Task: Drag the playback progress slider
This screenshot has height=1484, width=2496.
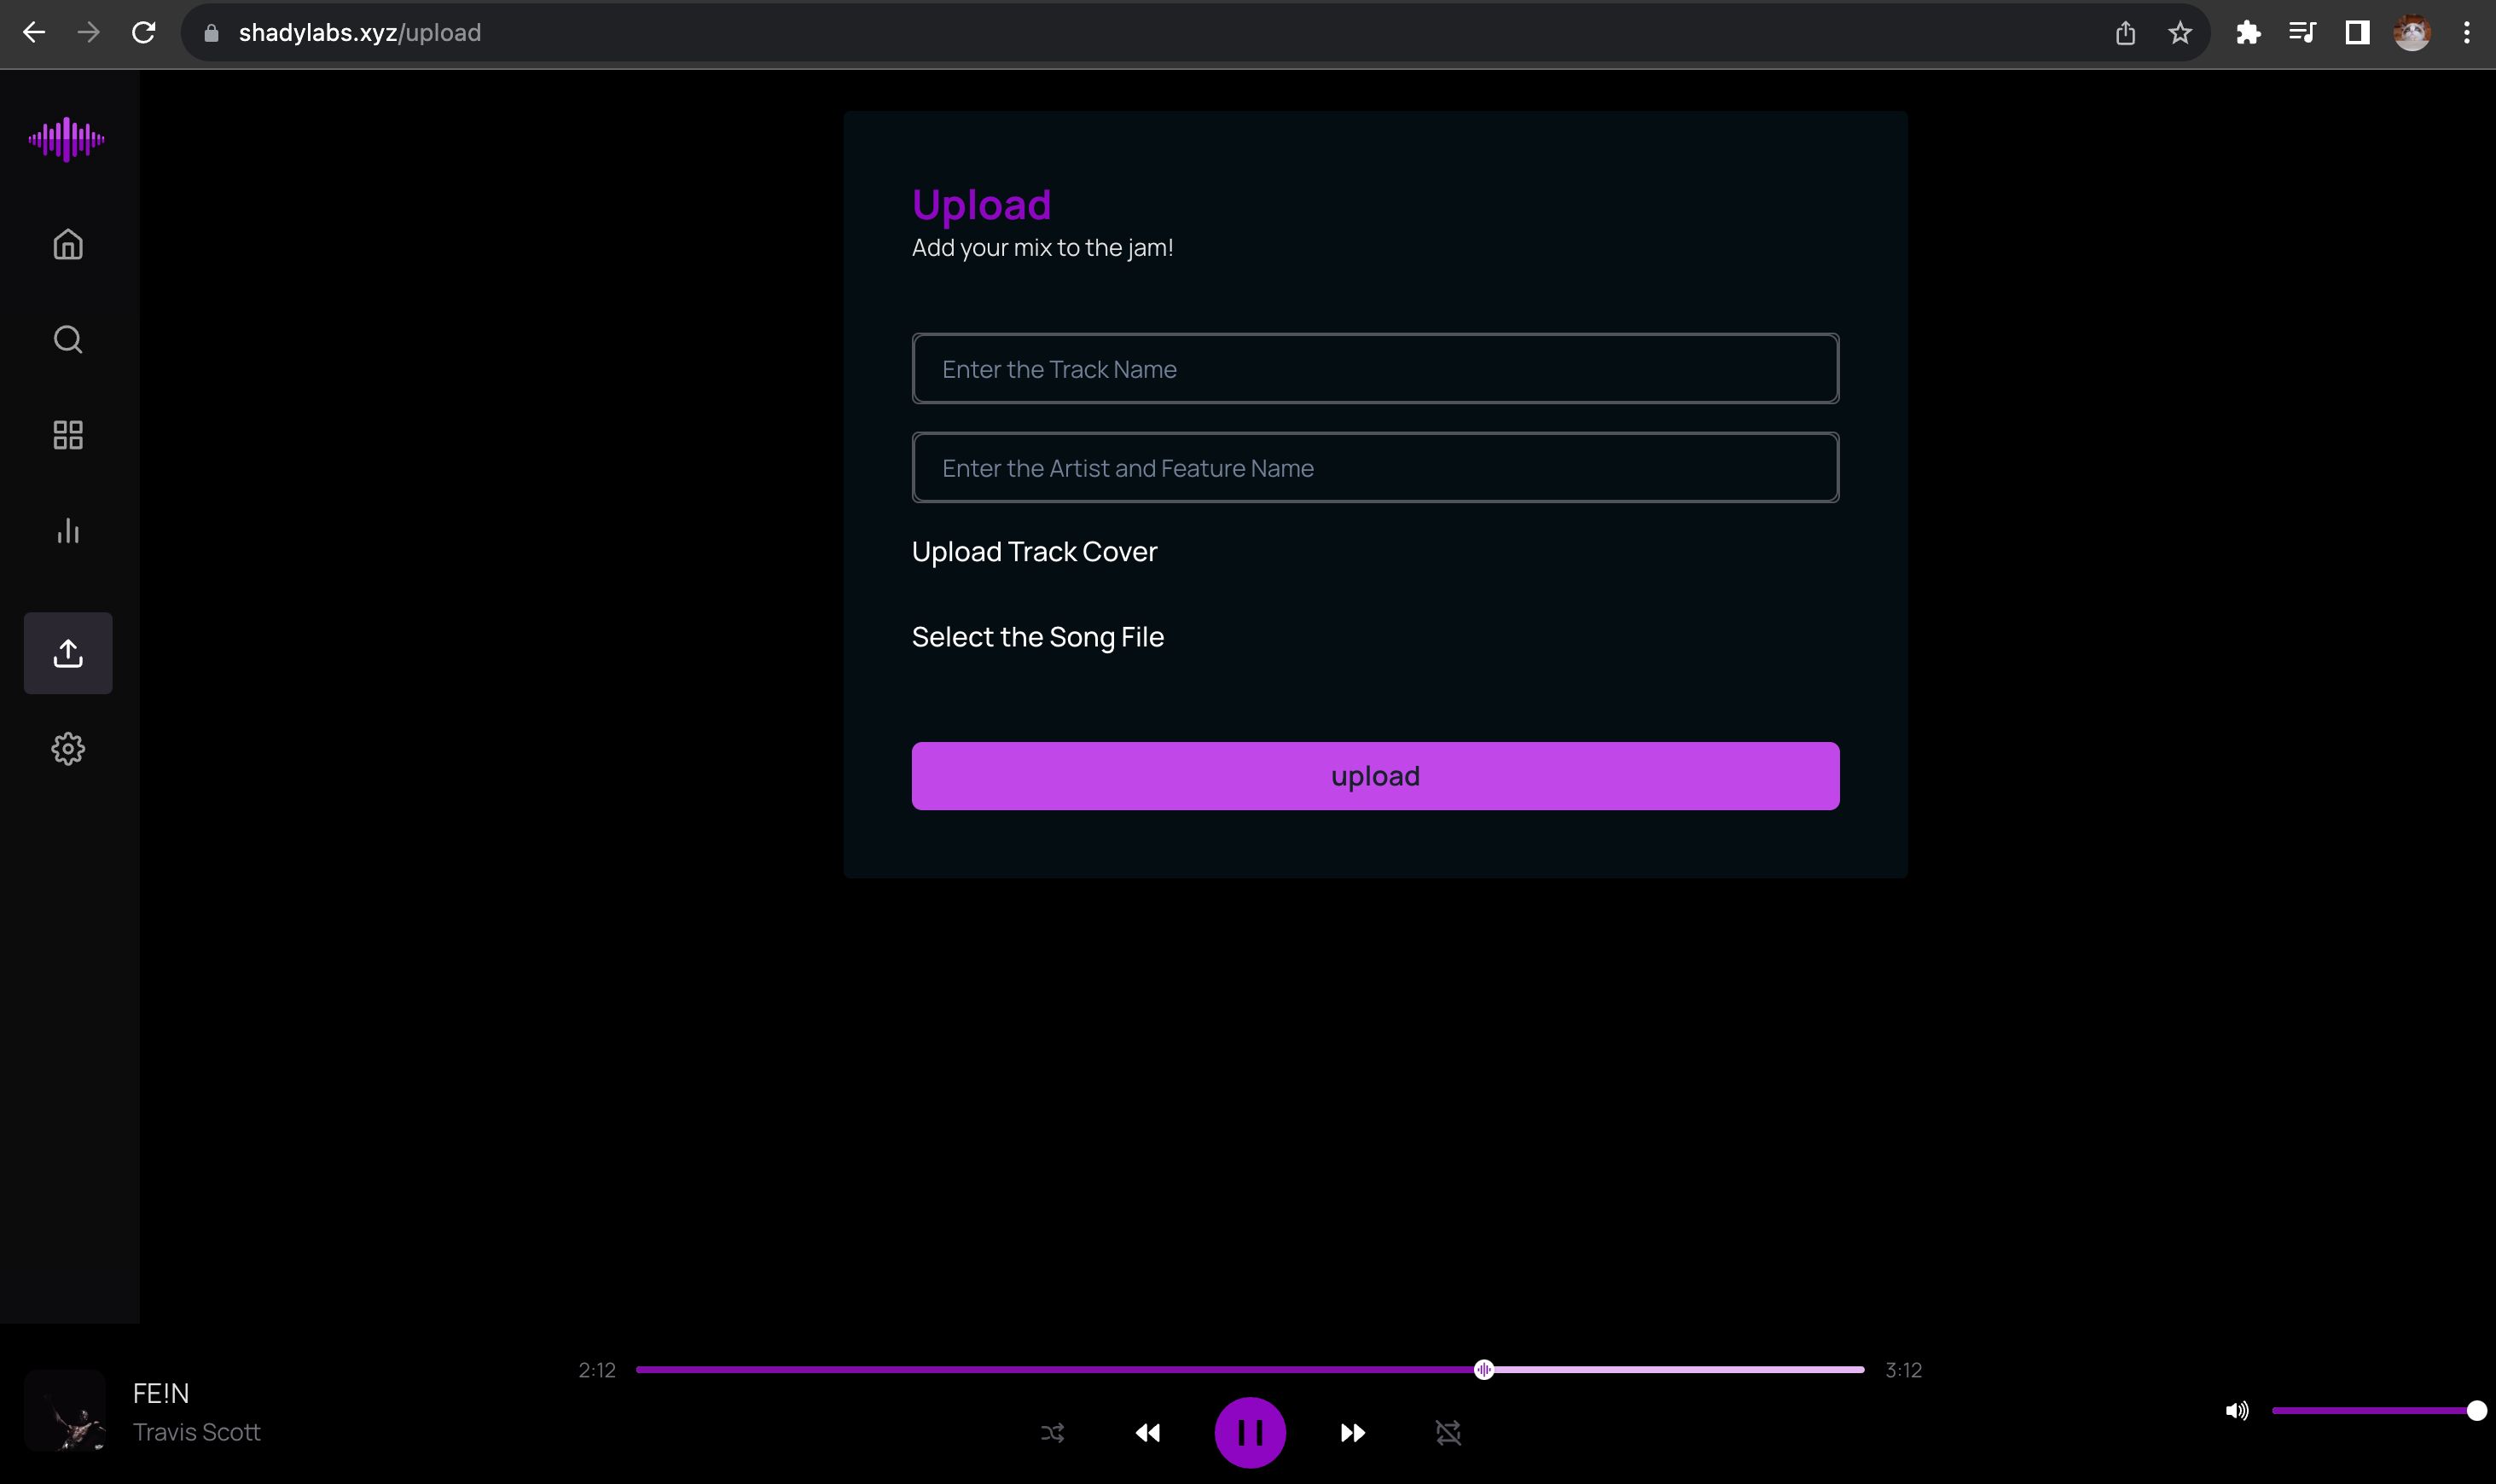Action: pos(1482,1369)
